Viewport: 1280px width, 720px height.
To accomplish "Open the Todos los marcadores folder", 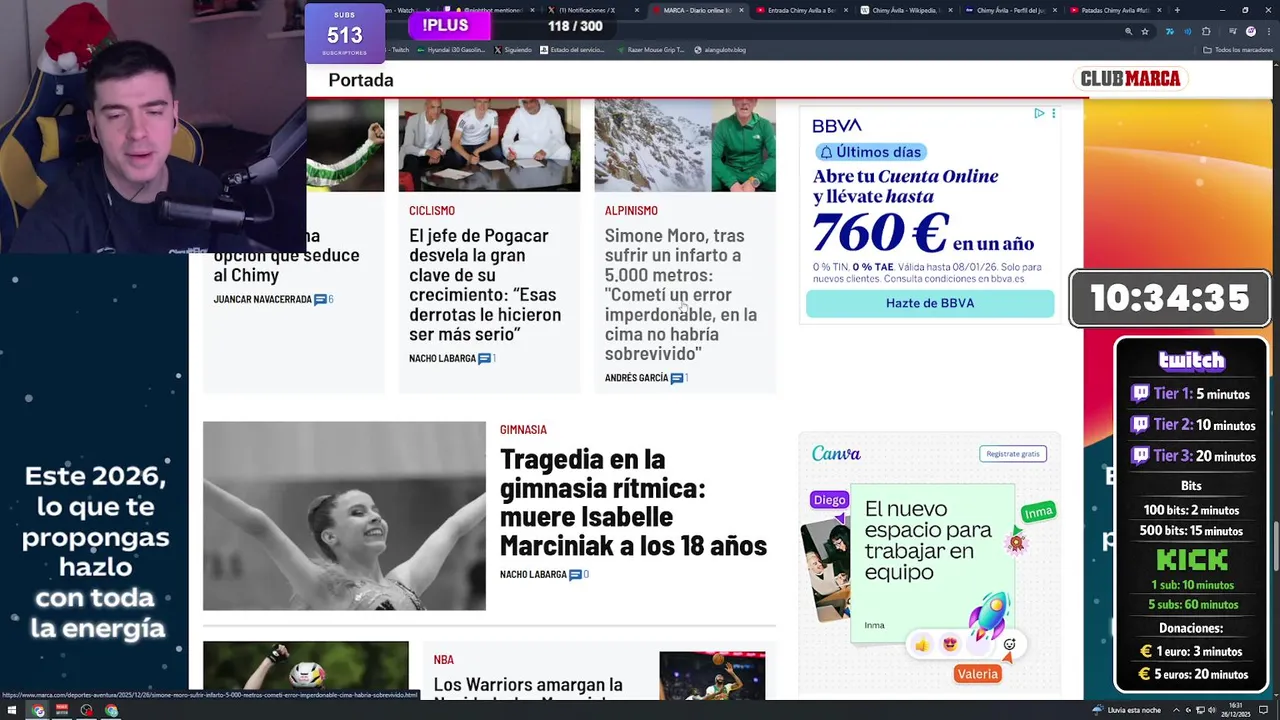I will 1238,49.
